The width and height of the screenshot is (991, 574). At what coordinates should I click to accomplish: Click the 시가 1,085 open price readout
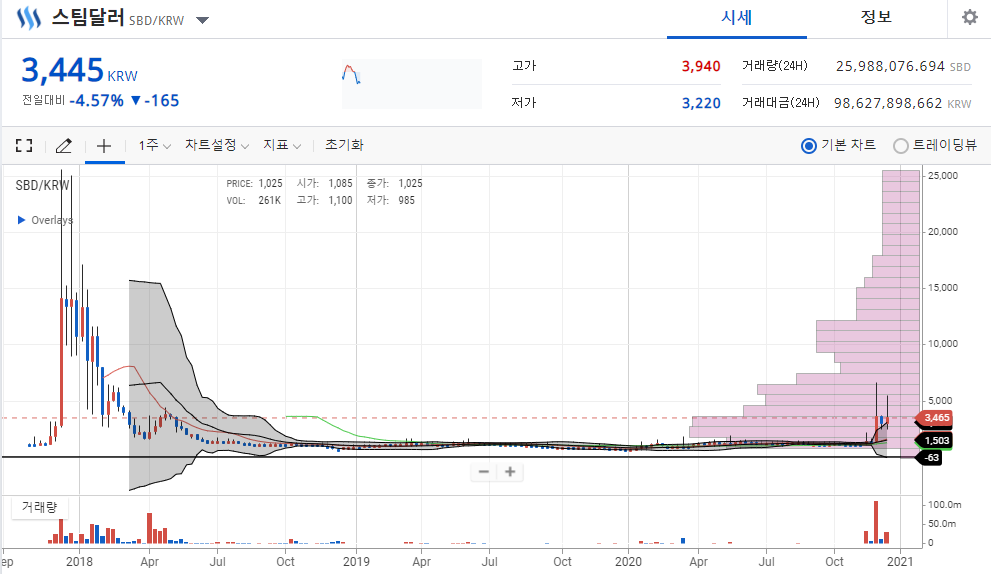pyautogui.click(x=324, y=183)
